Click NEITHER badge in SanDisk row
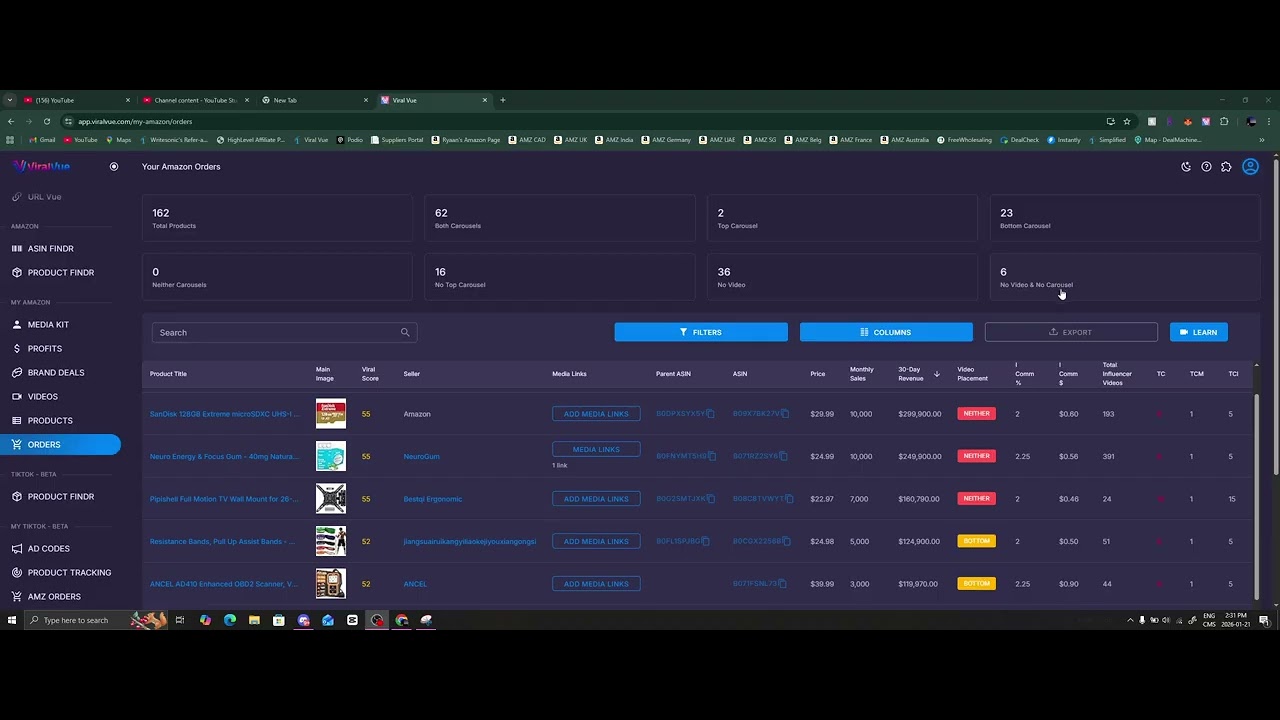Viewport: 1280px width, 720px height. tap(976, 414)
